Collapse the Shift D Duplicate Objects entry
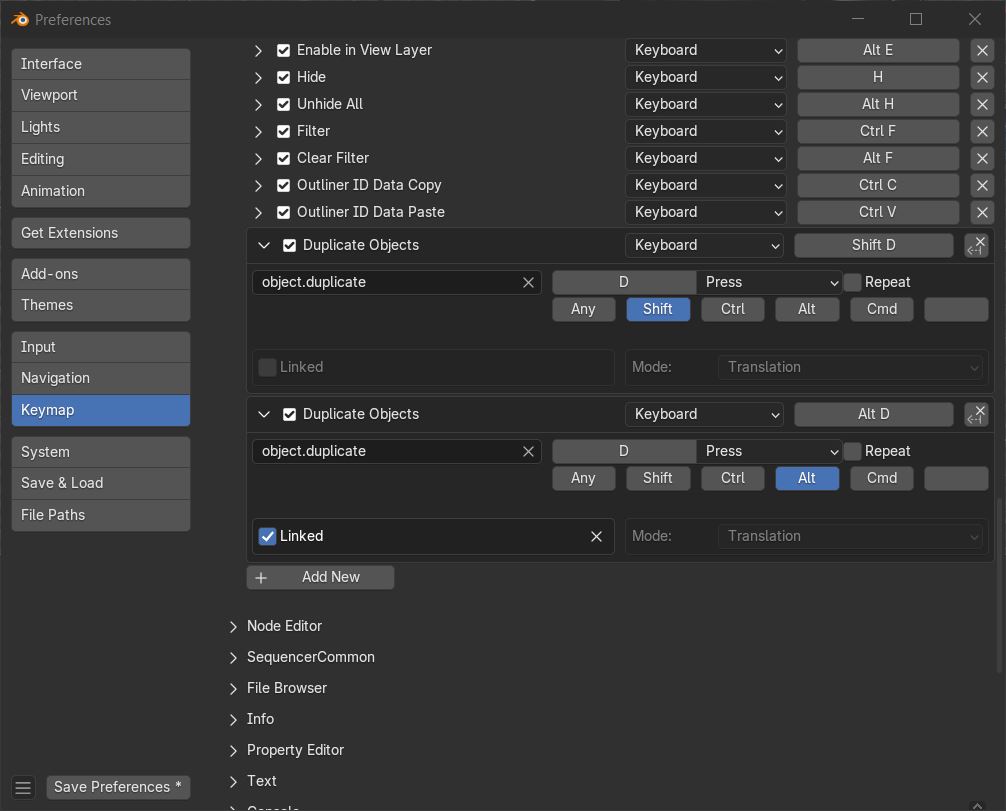This screenshot has height=811, width=1006. click(x=264, y=245)
